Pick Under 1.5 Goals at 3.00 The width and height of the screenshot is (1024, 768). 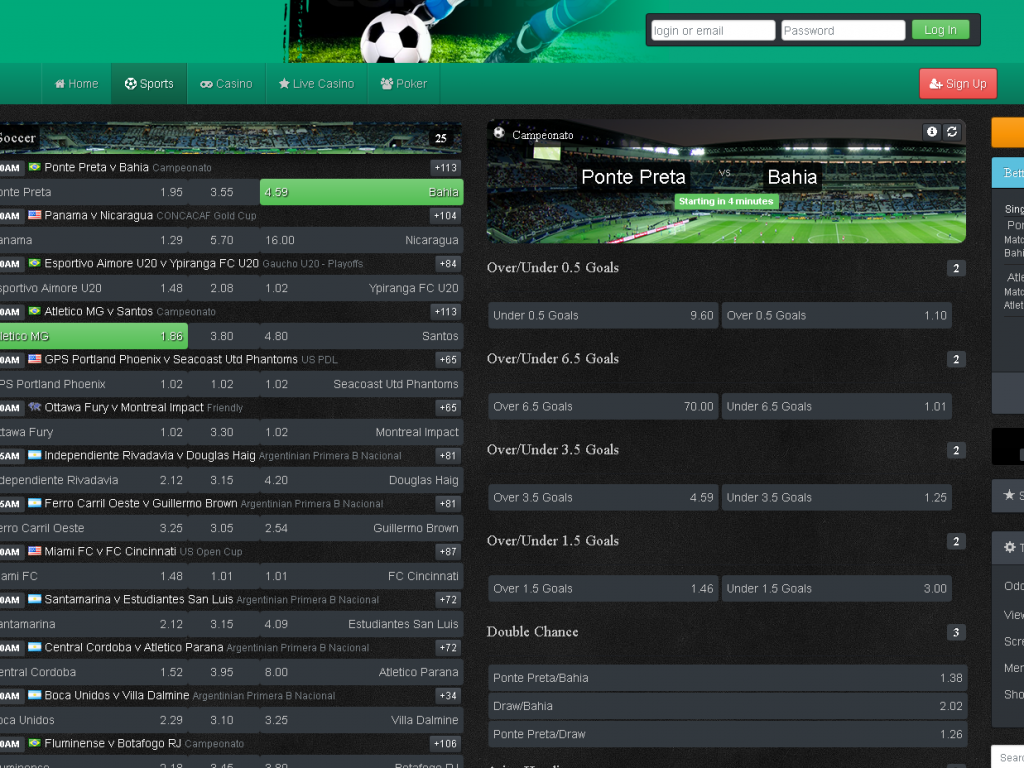click(837, 588)
